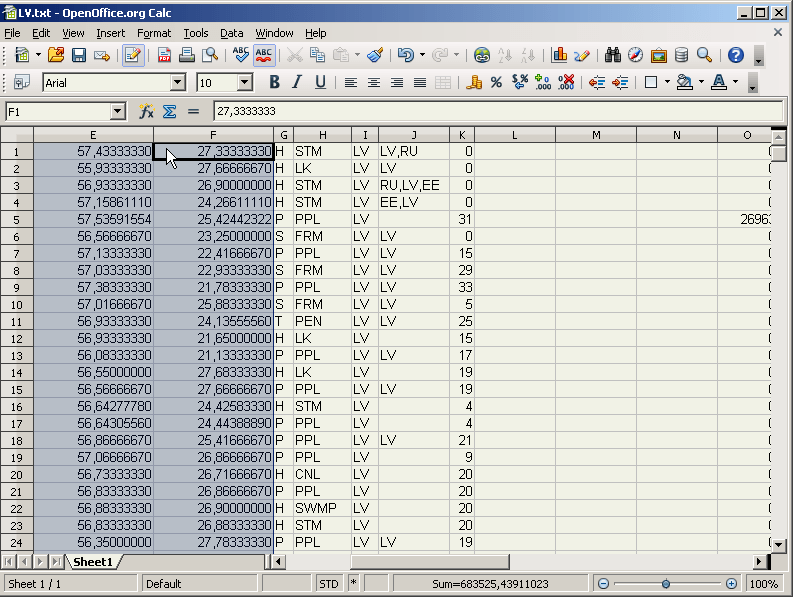Apply Currency number format
Image resolution: width=793 pixels, height=597 pixels.
[474, 82]
